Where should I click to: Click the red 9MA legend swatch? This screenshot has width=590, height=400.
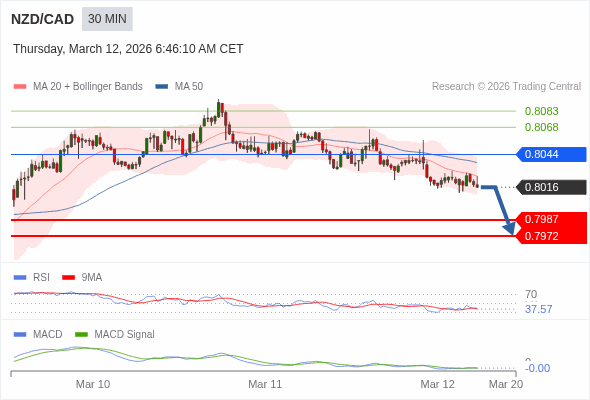[x=68, y=278]
